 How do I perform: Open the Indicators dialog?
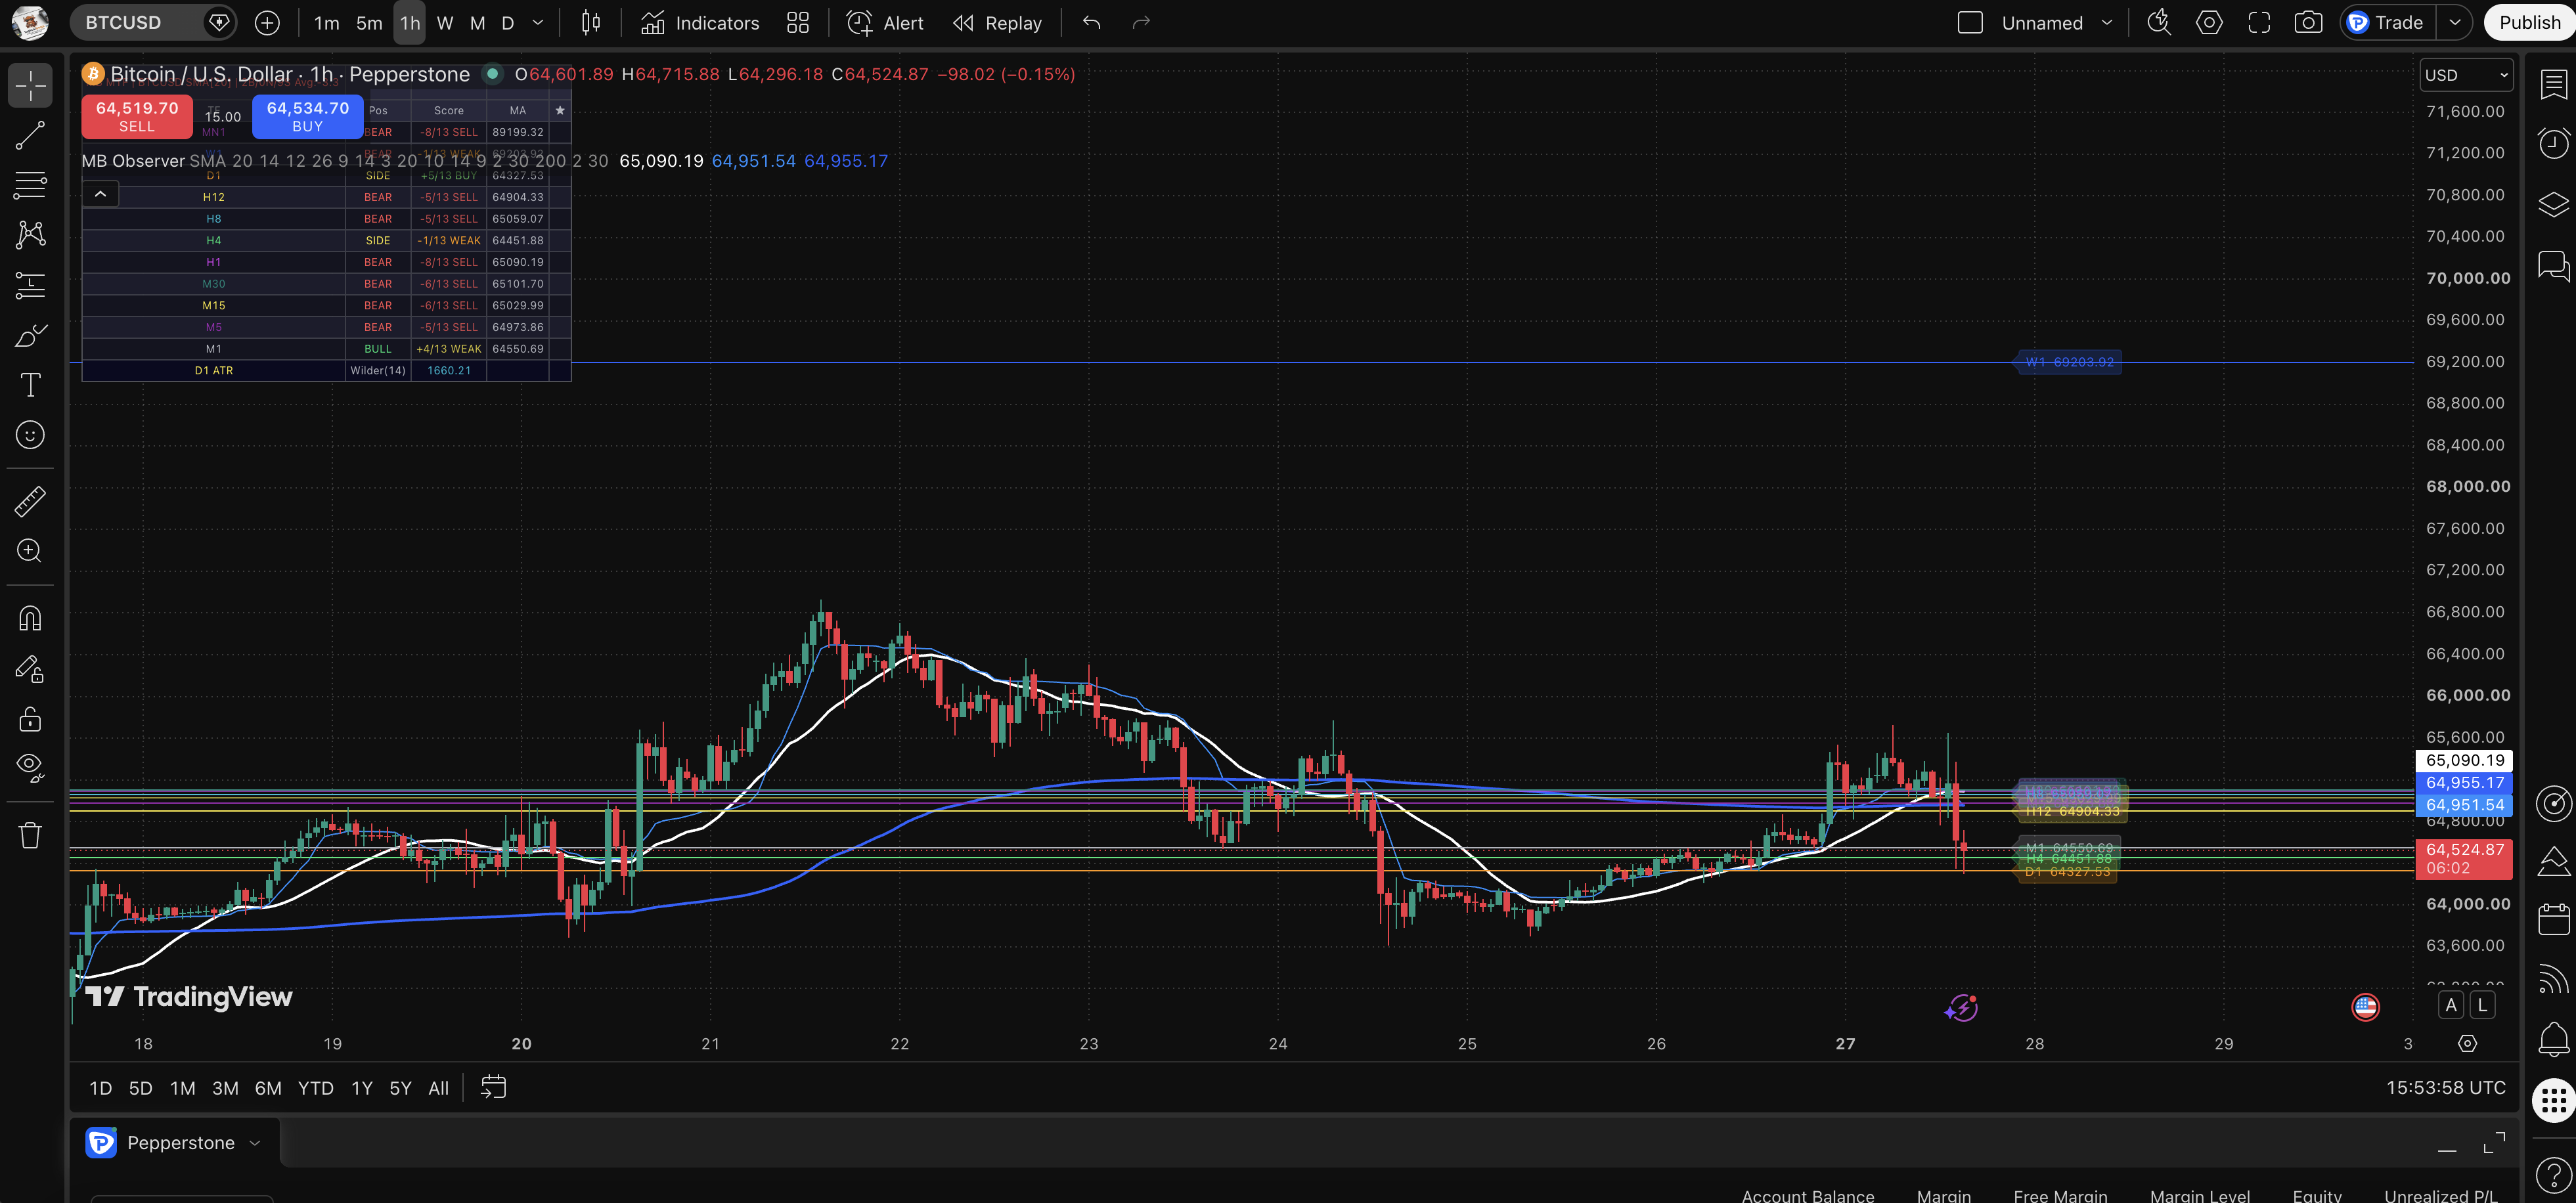click(700, 23)
